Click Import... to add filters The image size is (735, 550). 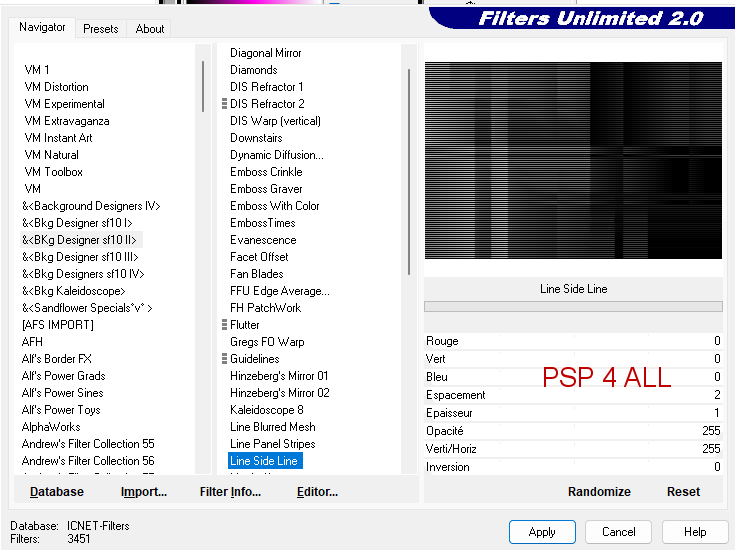(x=144, y=492)
